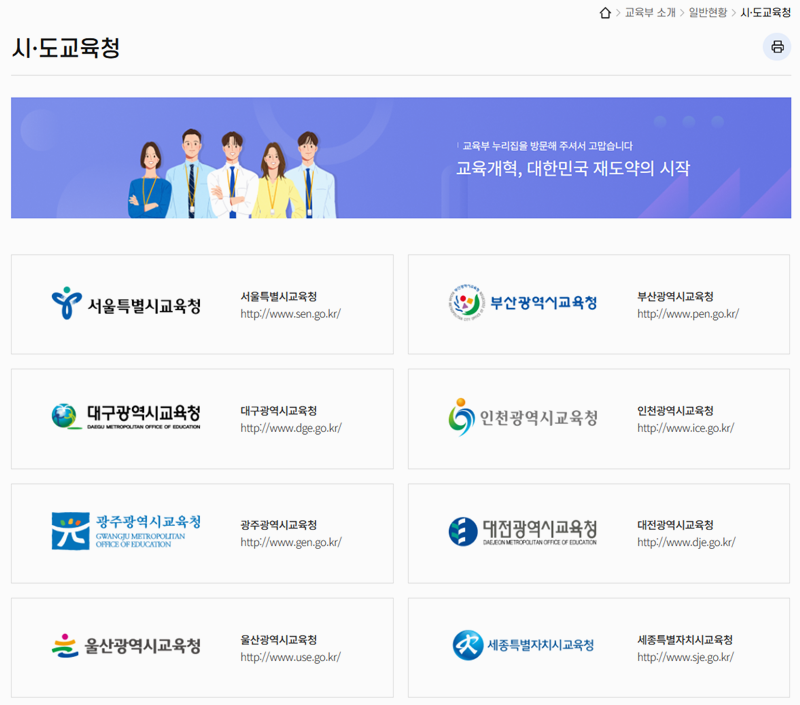Click the print page icon
Image resolution: width=800 pixels, height=705 pixels.
(777, 47)
